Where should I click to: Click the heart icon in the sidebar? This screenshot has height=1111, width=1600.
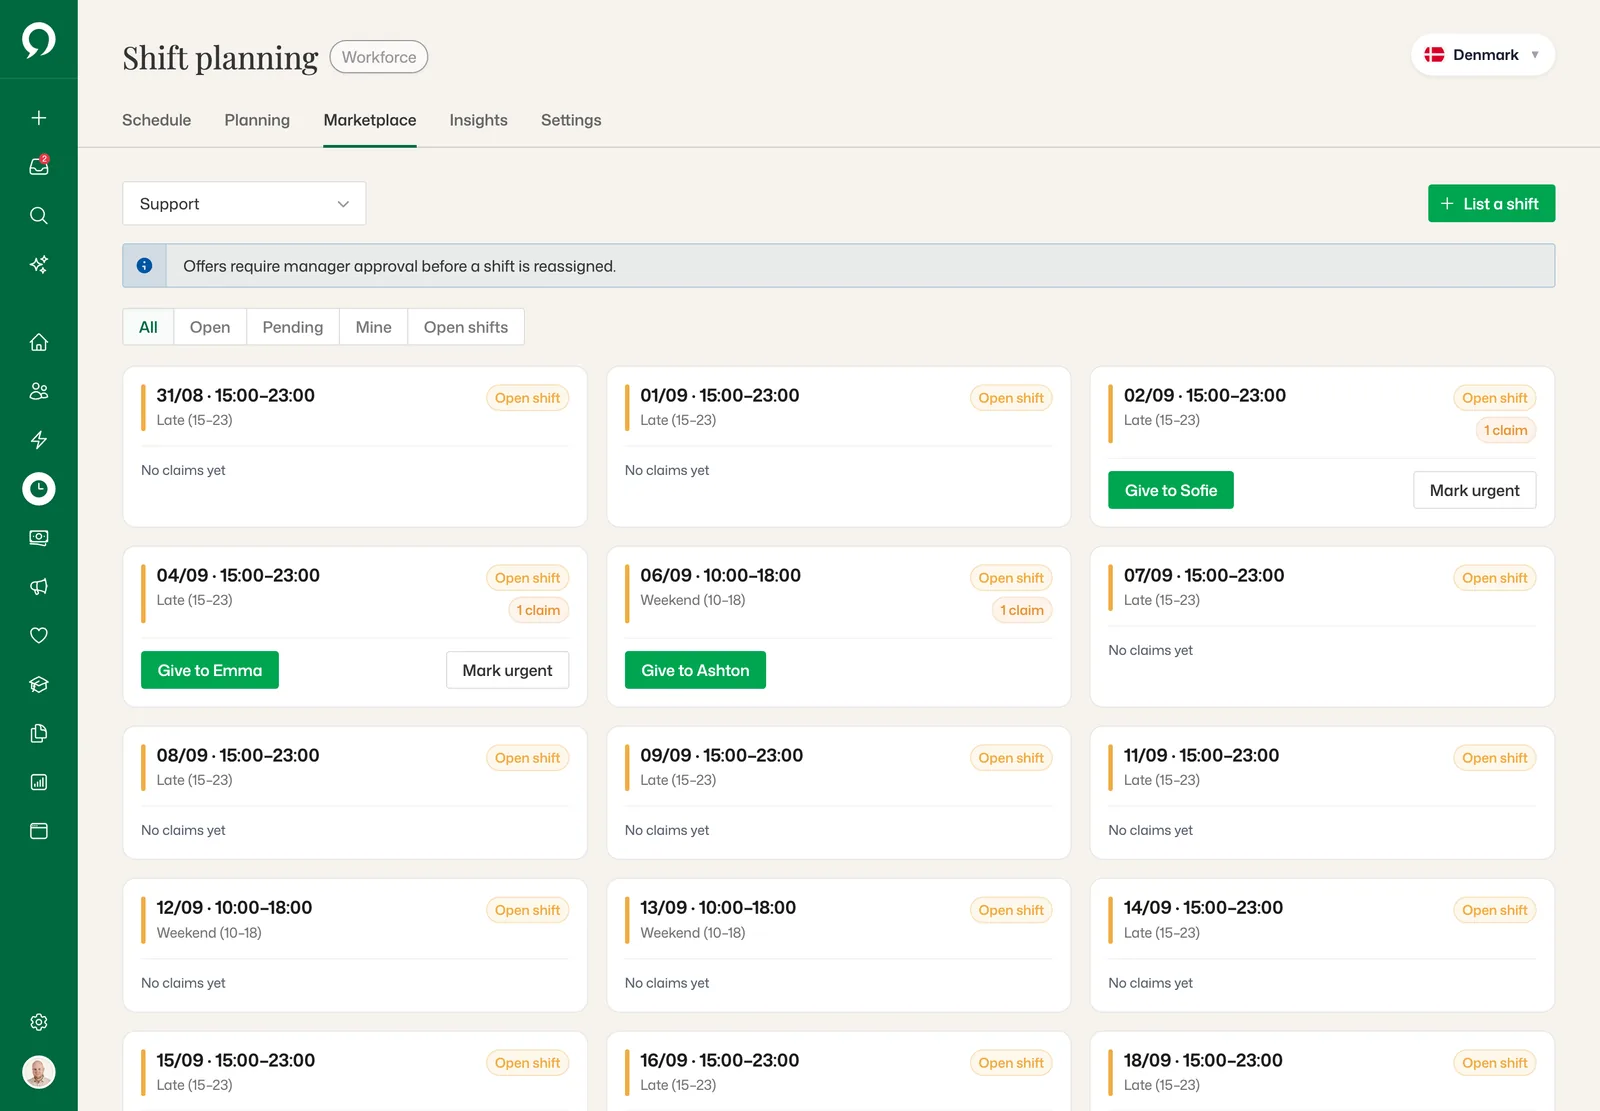click(x=39, y=635)
